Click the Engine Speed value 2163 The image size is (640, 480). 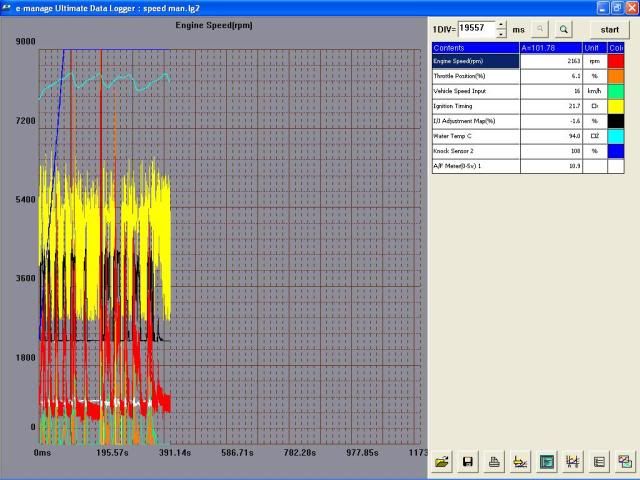[551, 61]
